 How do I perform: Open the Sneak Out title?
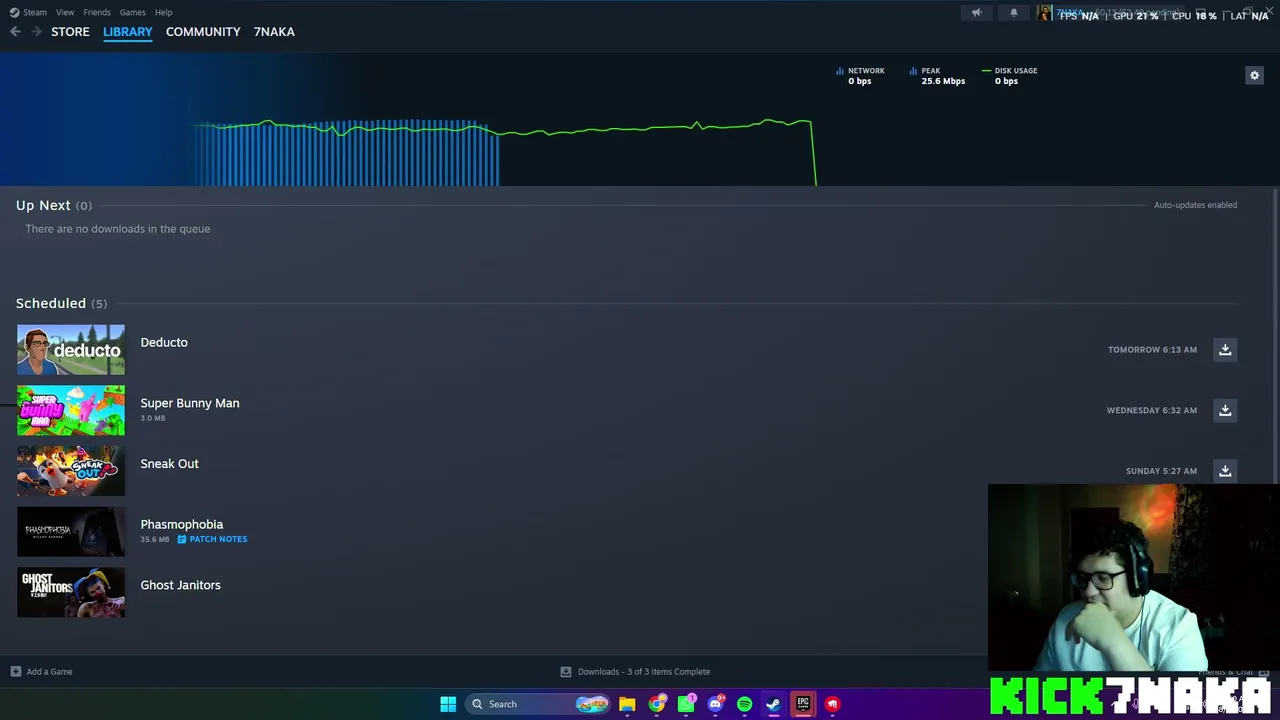[170, 464]
